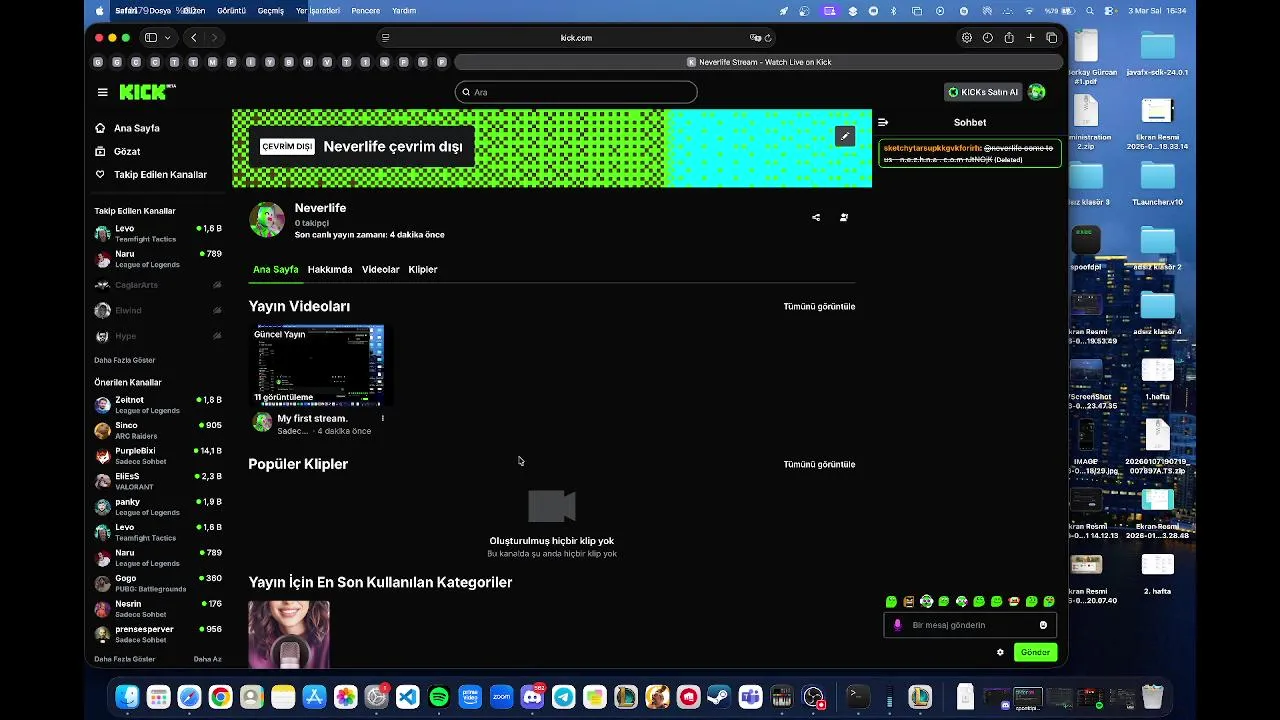Screen dimensions: 1280x720
Task: Select the Ana Sayfa channel tab
Action: click(x=275, y=270)
